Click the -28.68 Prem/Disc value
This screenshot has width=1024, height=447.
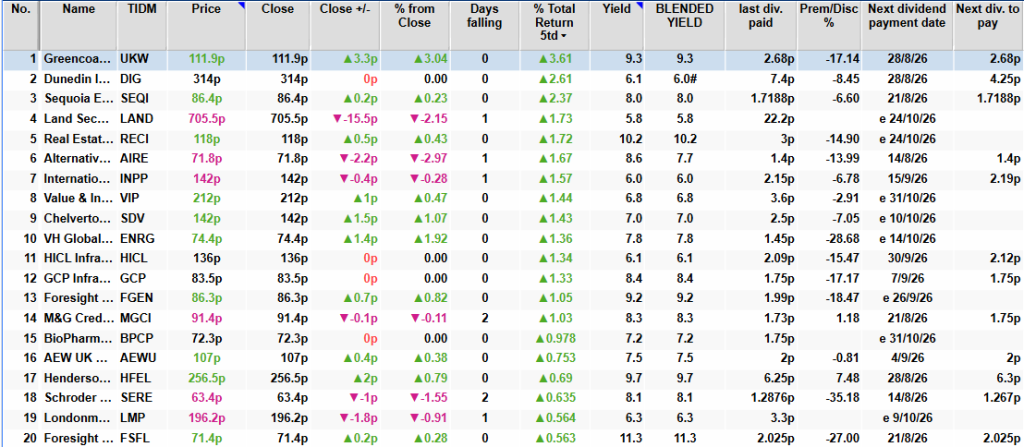pyautogui.click(x=843, y=237)
